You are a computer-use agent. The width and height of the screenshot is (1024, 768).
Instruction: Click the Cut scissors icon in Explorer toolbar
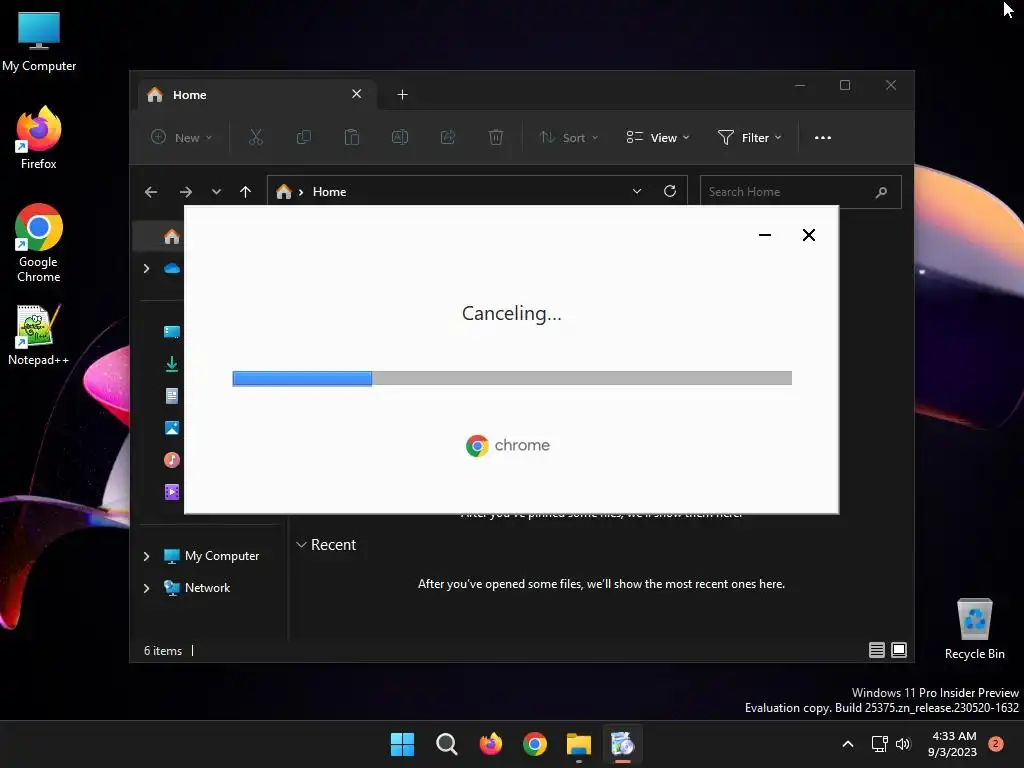(x=255, y=137)
